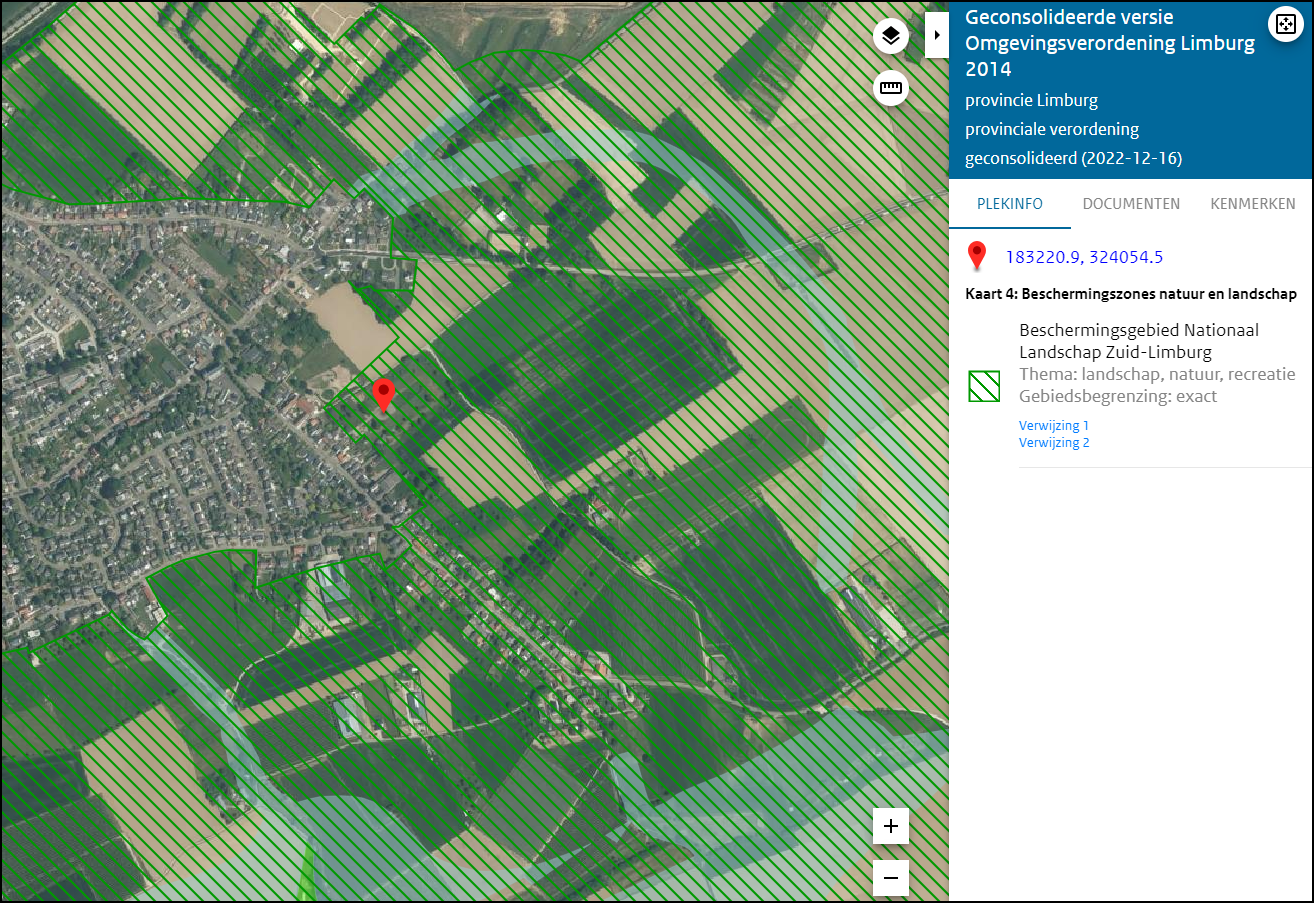Select the Plekinfo tab
This screenshot has height=903, width=1314.
pos(1010,204)
